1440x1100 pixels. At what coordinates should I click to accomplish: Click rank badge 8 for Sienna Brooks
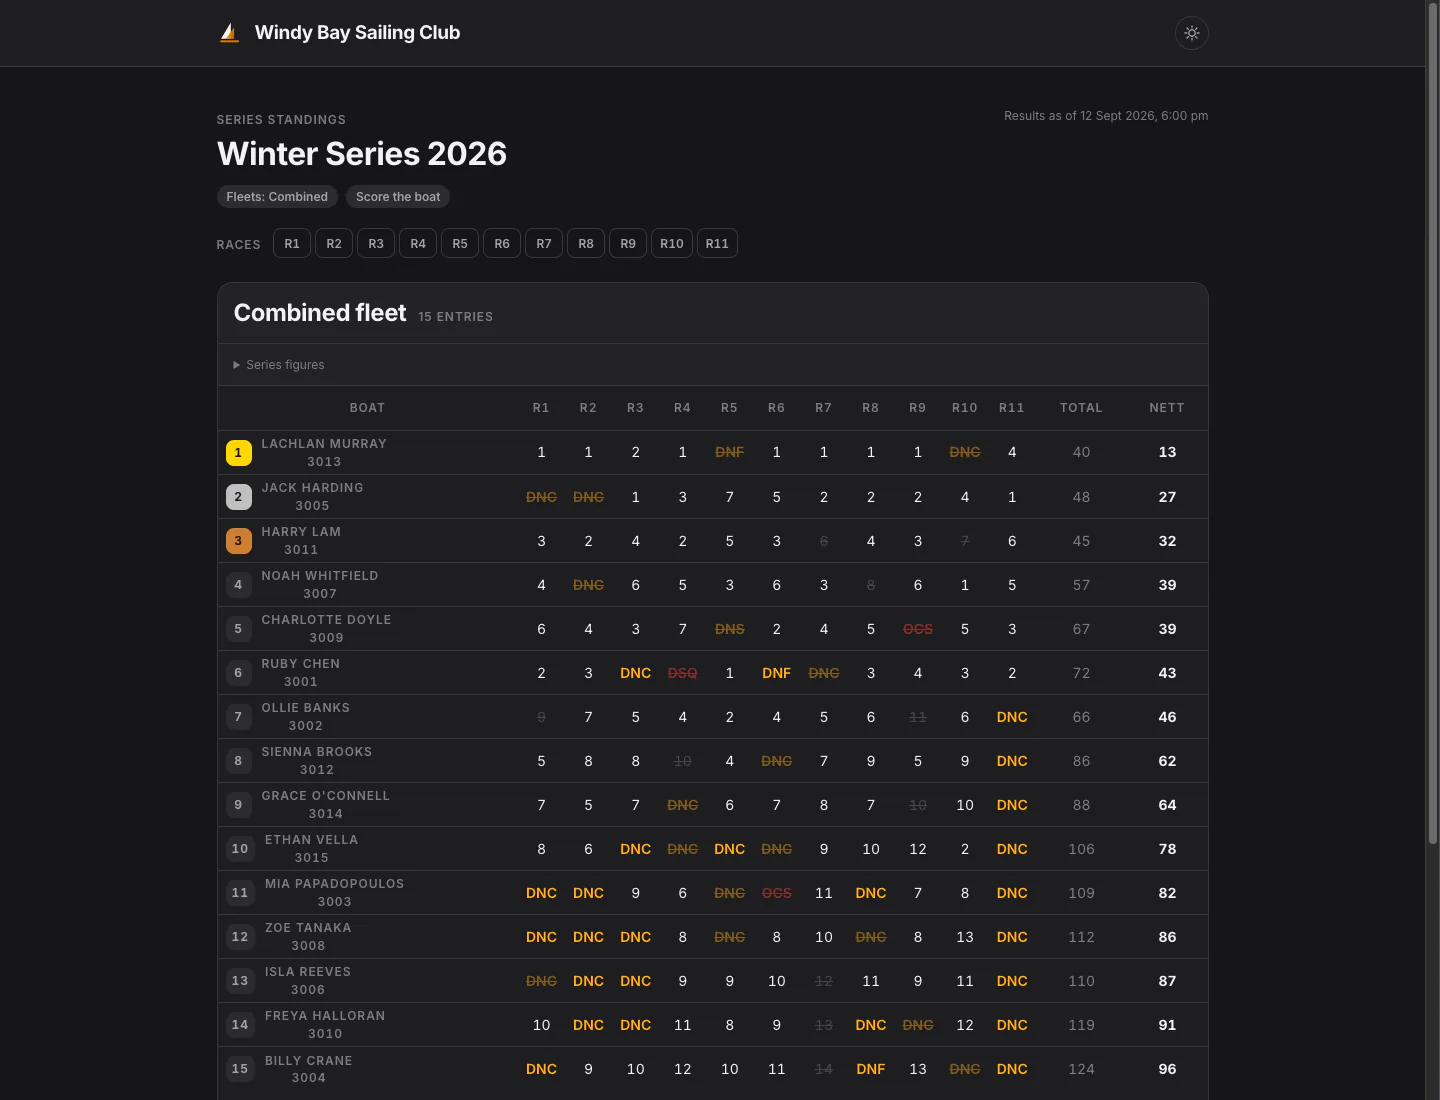[238, 761]
